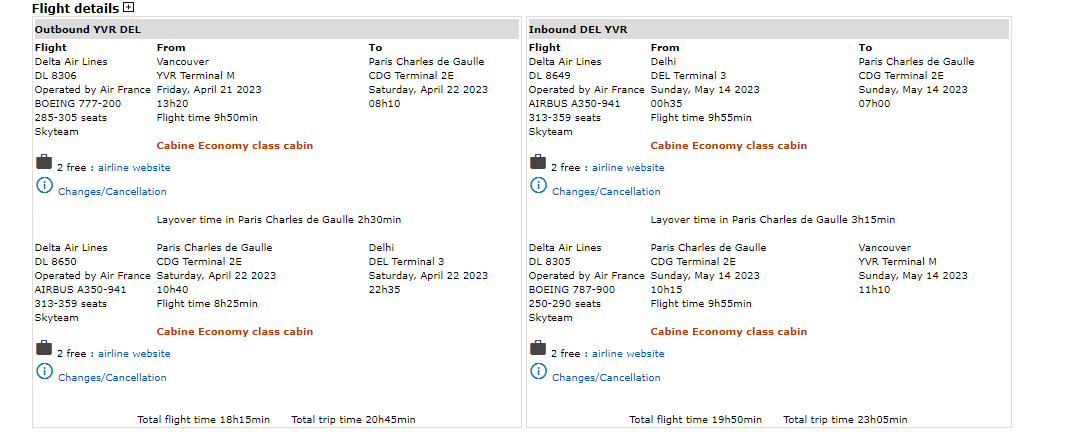The image size is (1075, 438).
Task: View Changes/Cancellation for Paris to Vancouver flight
Action: click(606, 378)
